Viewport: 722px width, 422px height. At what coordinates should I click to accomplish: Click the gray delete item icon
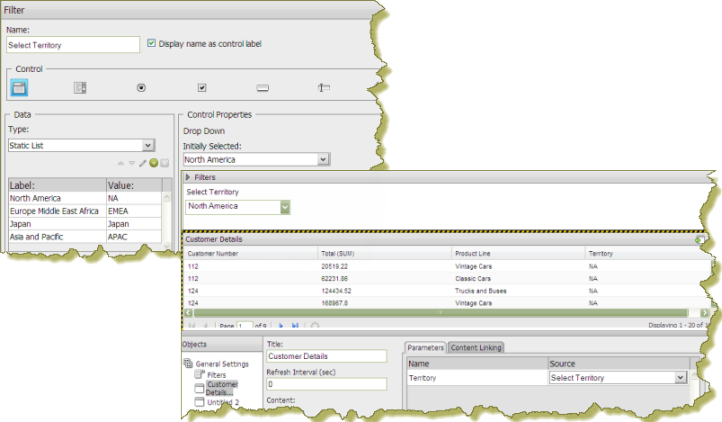pyautogui.click(x=164, y=163)
